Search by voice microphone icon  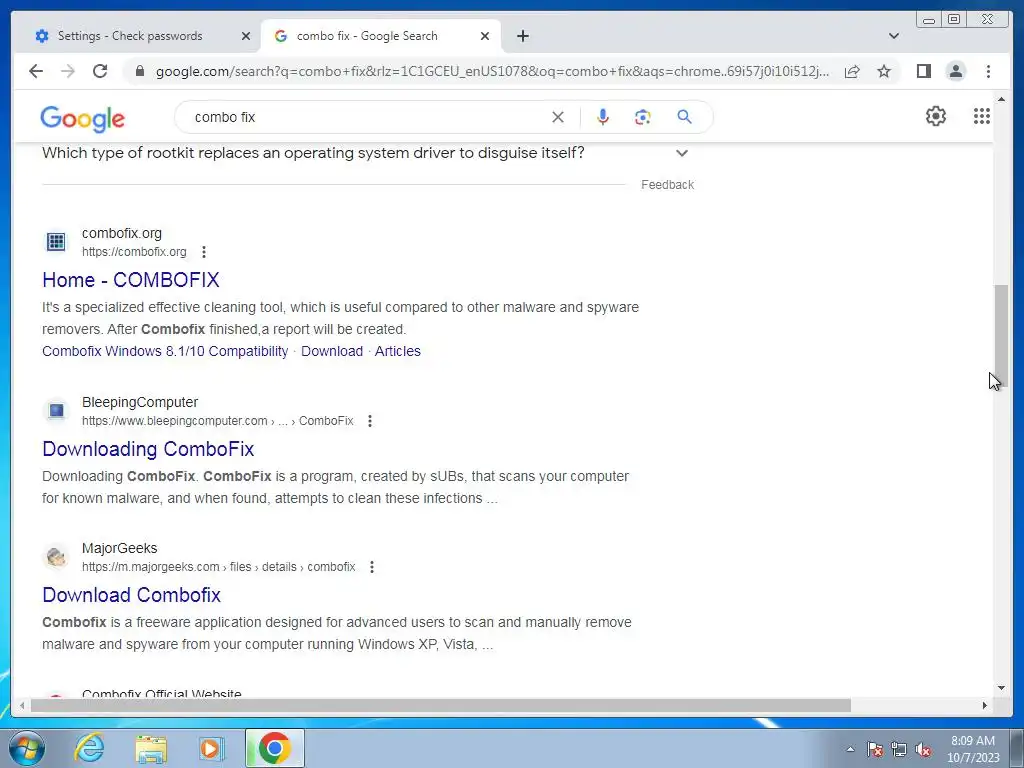603,117
